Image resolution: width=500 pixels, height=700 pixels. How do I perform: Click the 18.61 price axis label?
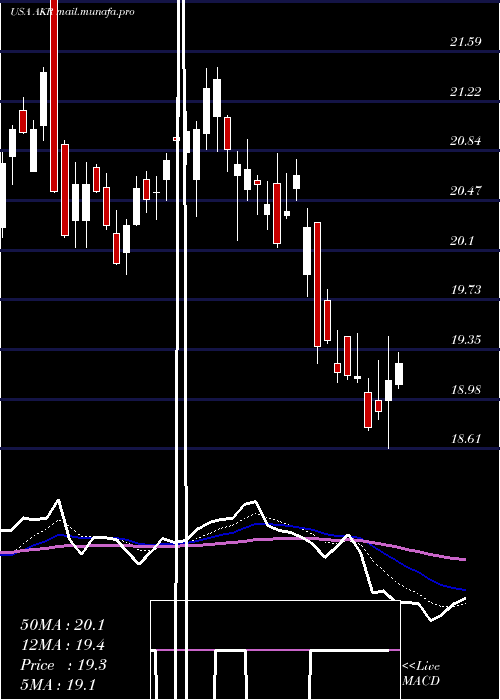pos(466,439)
